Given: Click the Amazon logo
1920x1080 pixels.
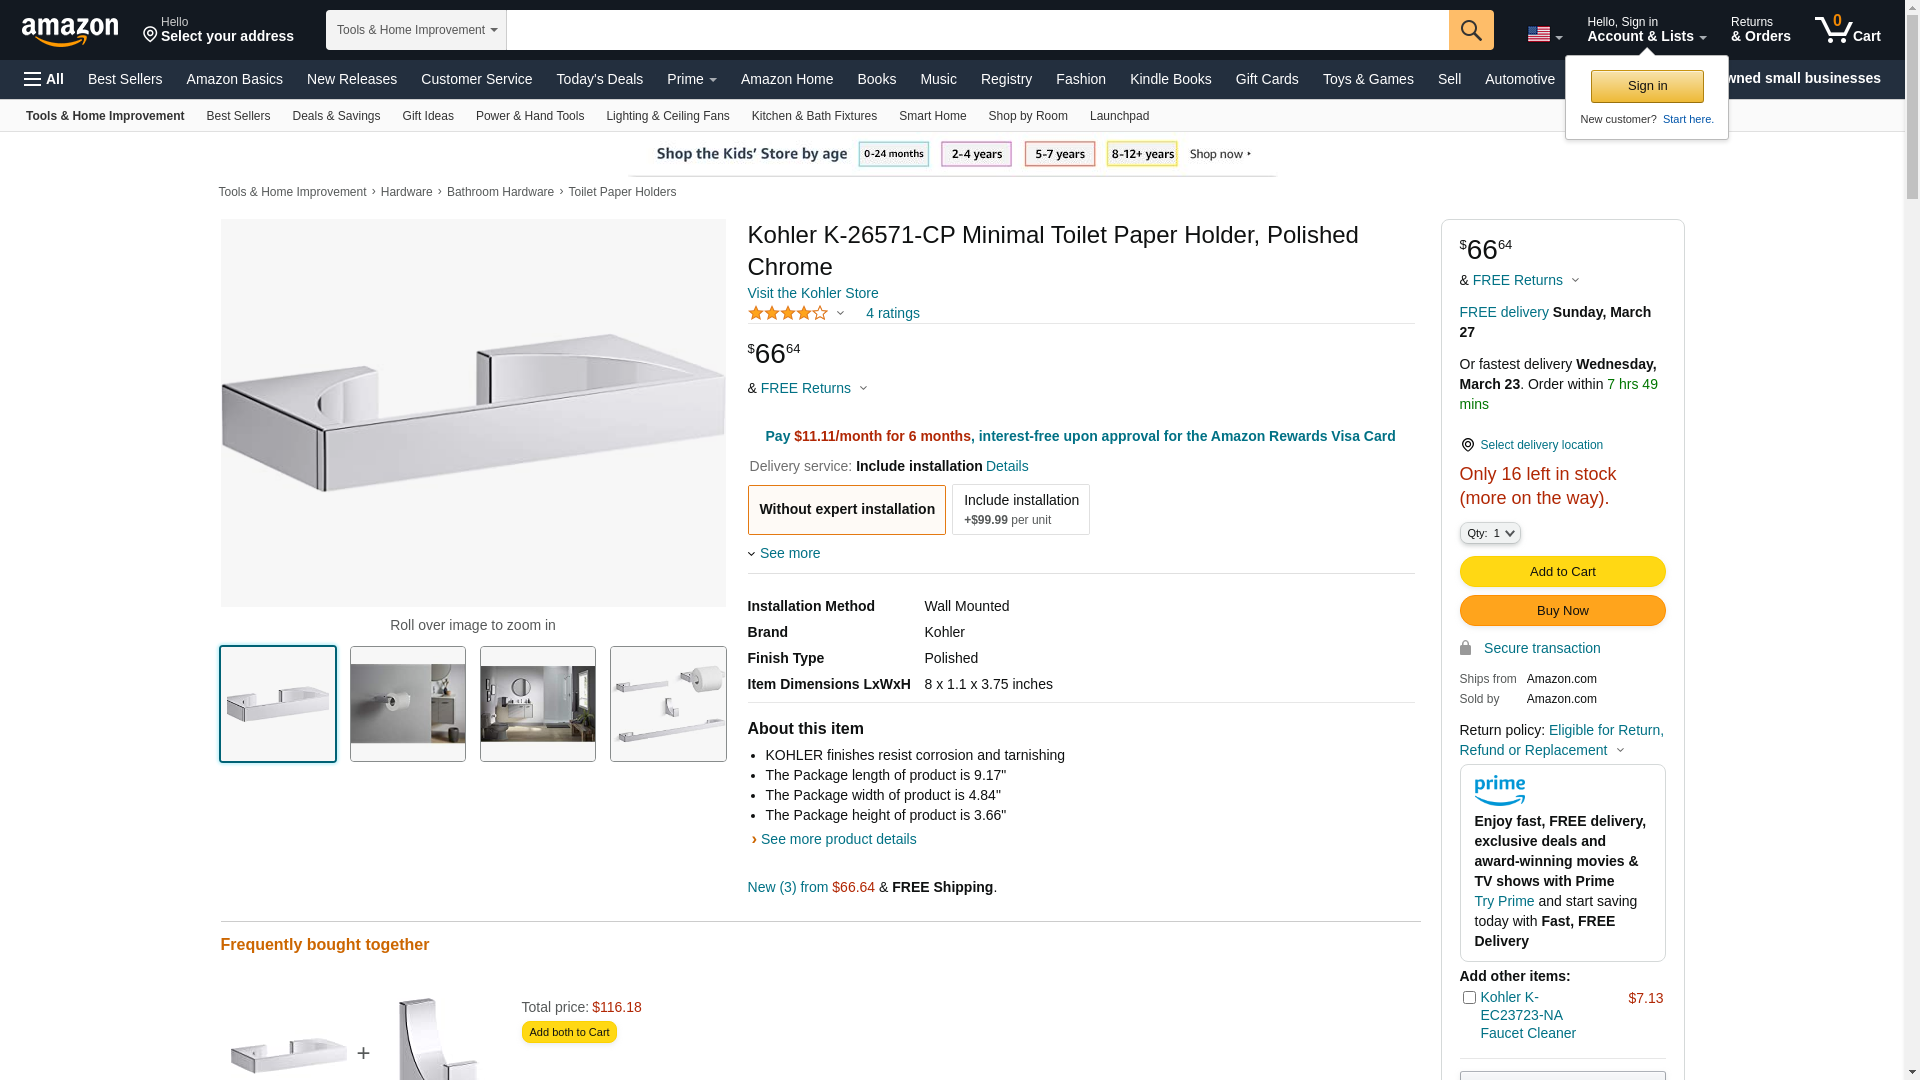Looking at the screenshot, I should click(70, 32).
